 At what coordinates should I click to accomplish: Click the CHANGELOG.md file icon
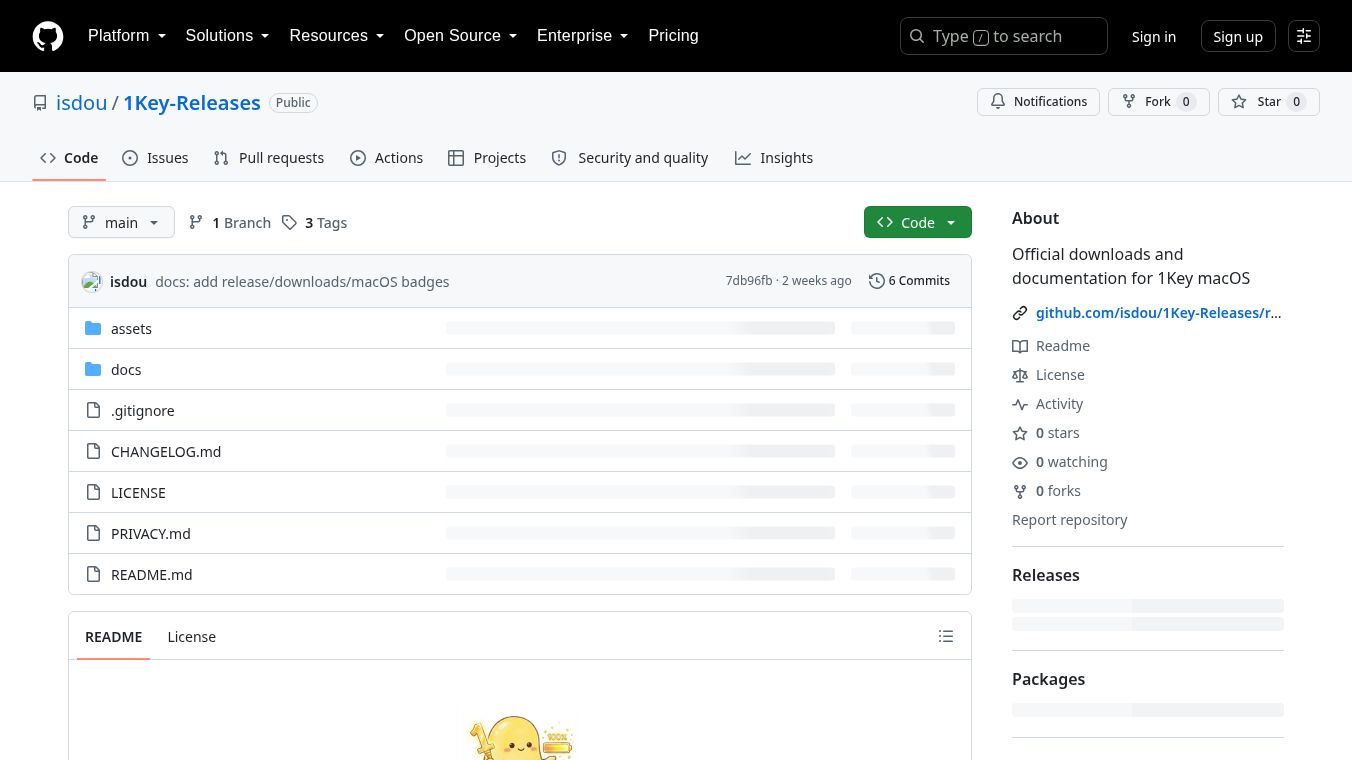pyautogui.click(x=93, y=451)
